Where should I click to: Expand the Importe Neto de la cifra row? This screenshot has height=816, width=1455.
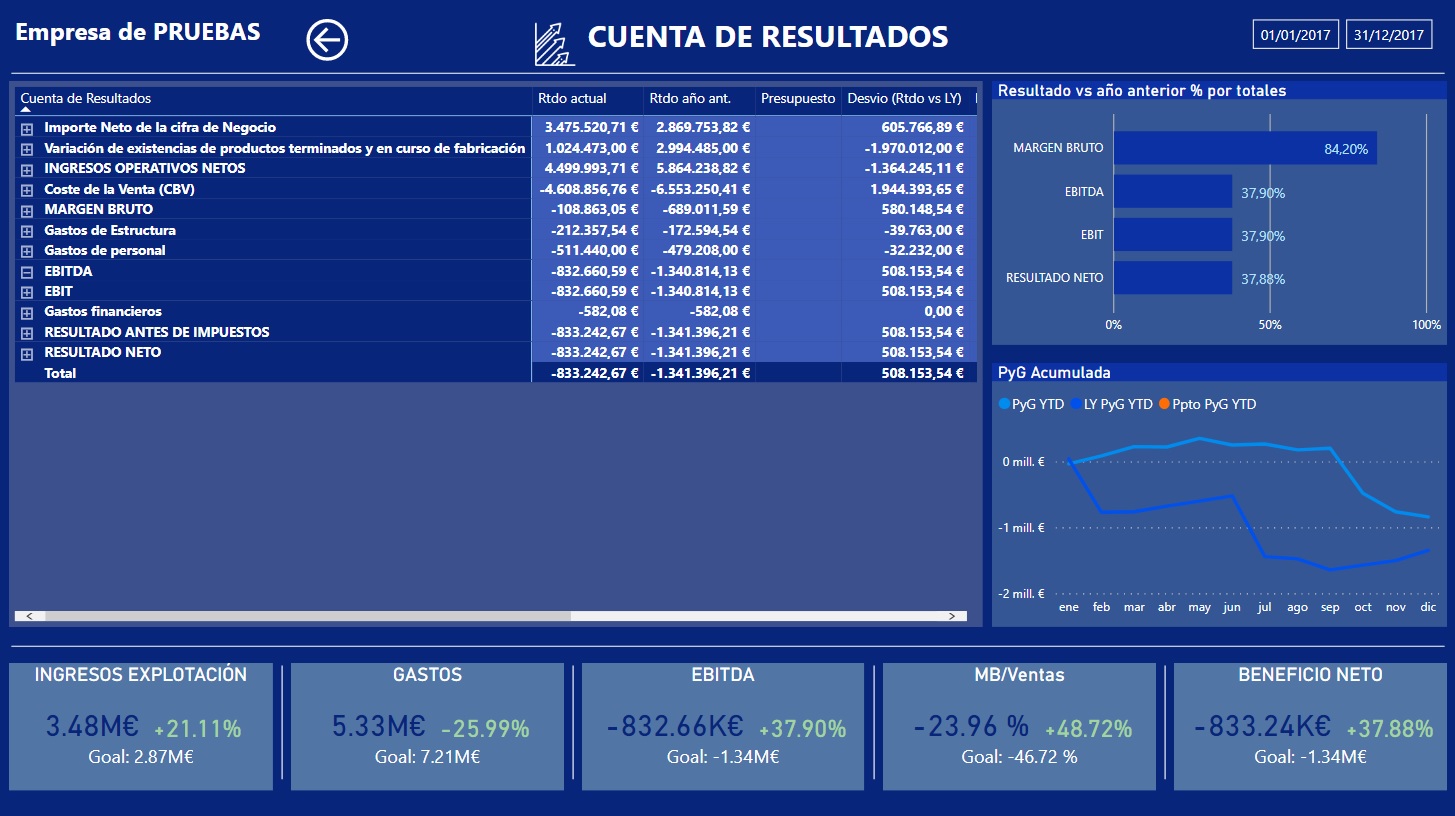[27, 128]
